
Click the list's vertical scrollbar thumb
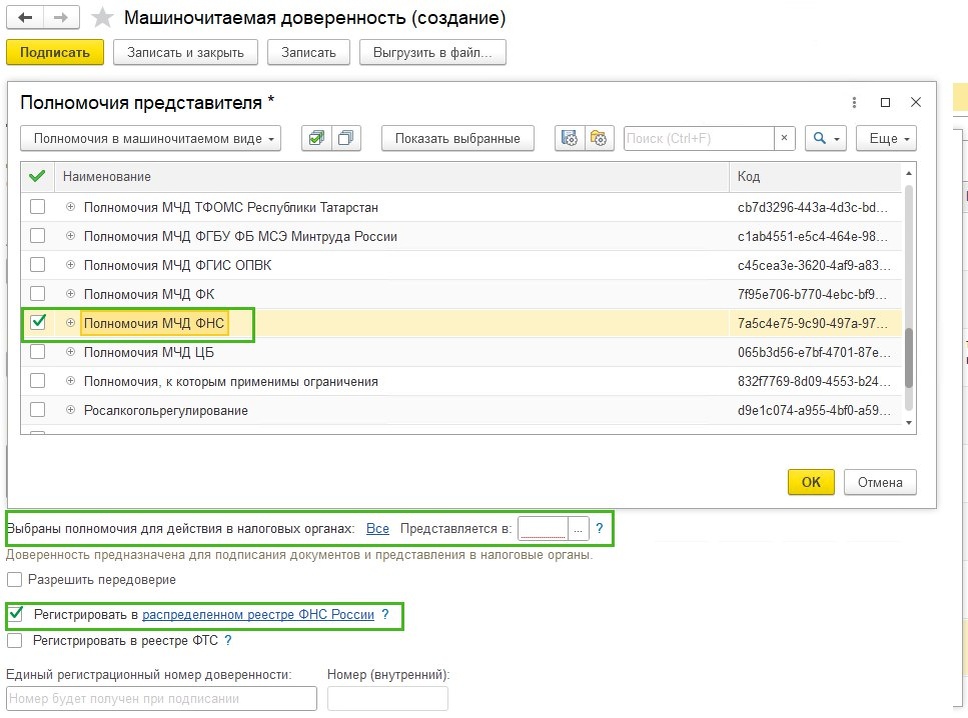[x=909, y=358]
